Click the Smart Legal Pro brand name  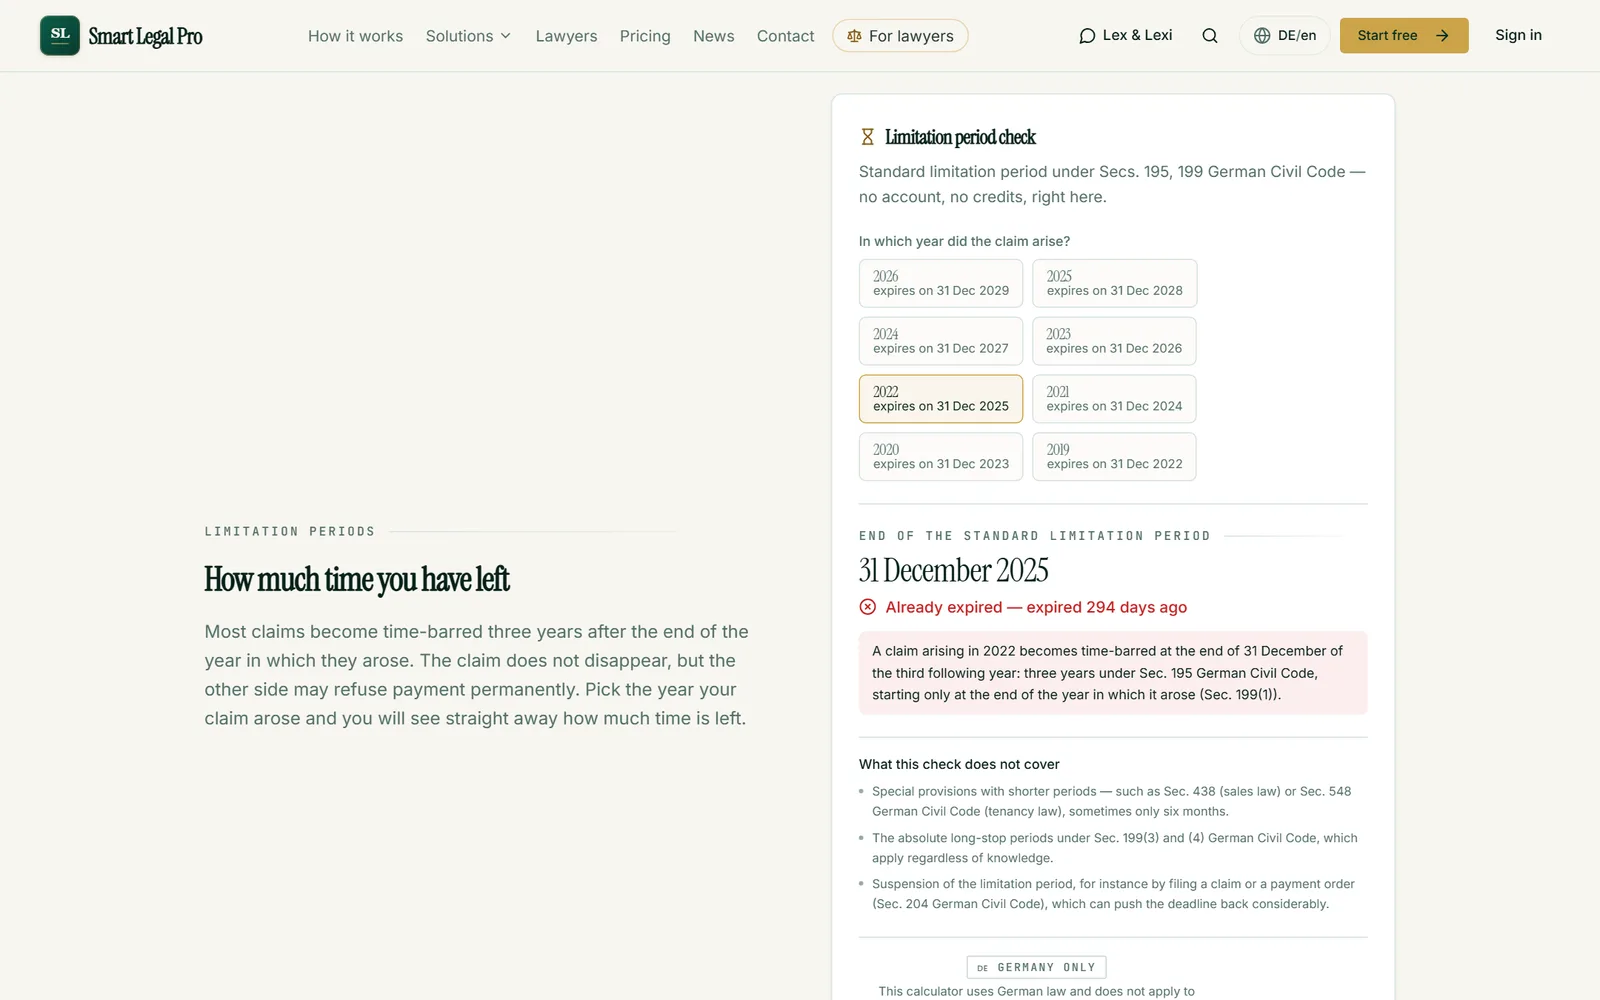coord(145,37)
